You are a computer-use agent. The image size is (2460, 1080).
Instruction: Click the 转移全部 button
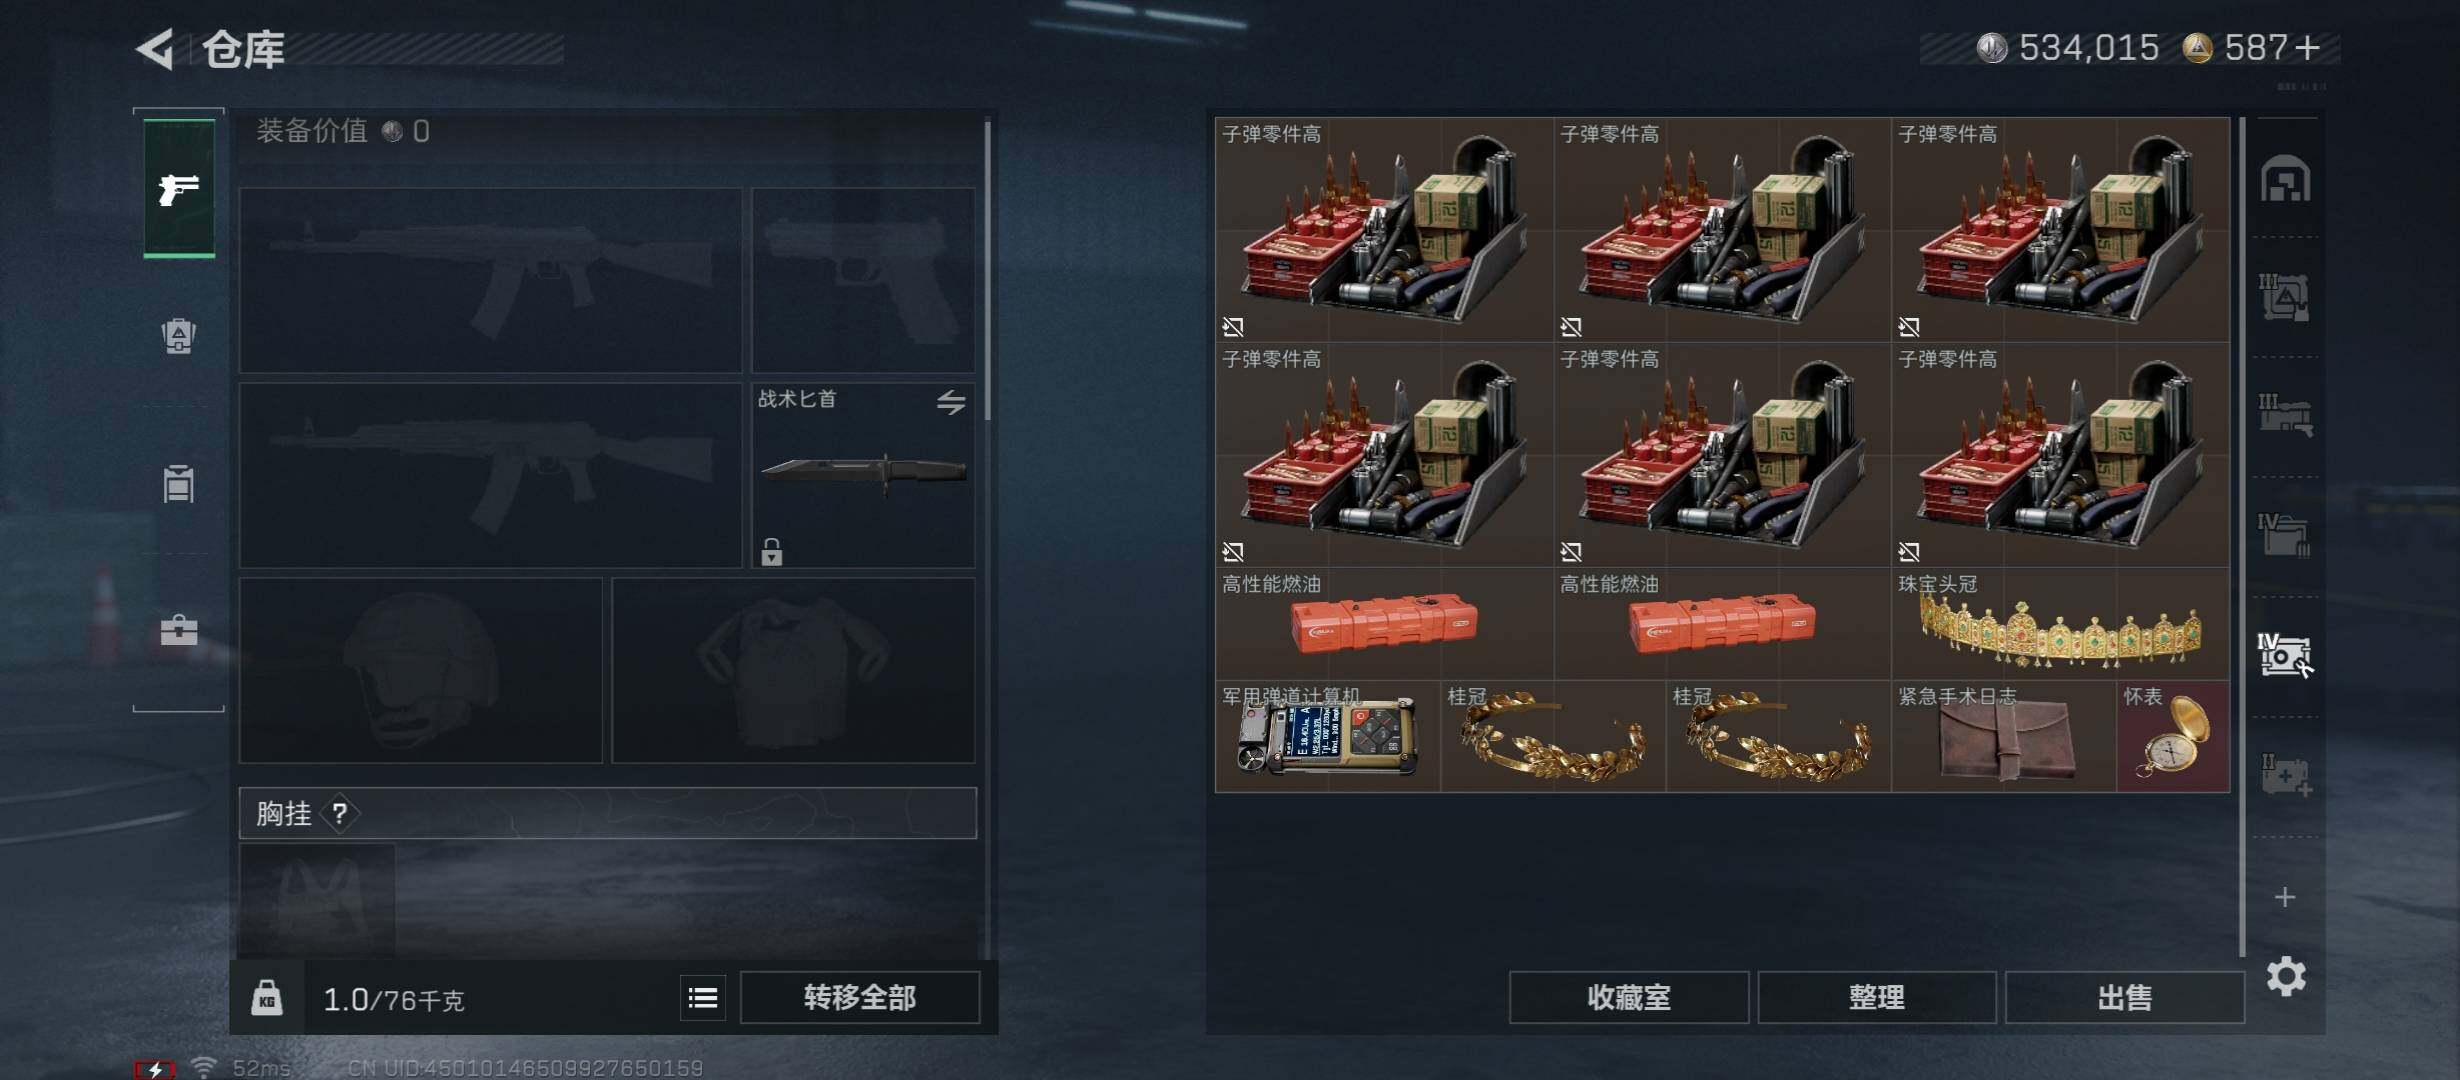click(x=860, y=997)
